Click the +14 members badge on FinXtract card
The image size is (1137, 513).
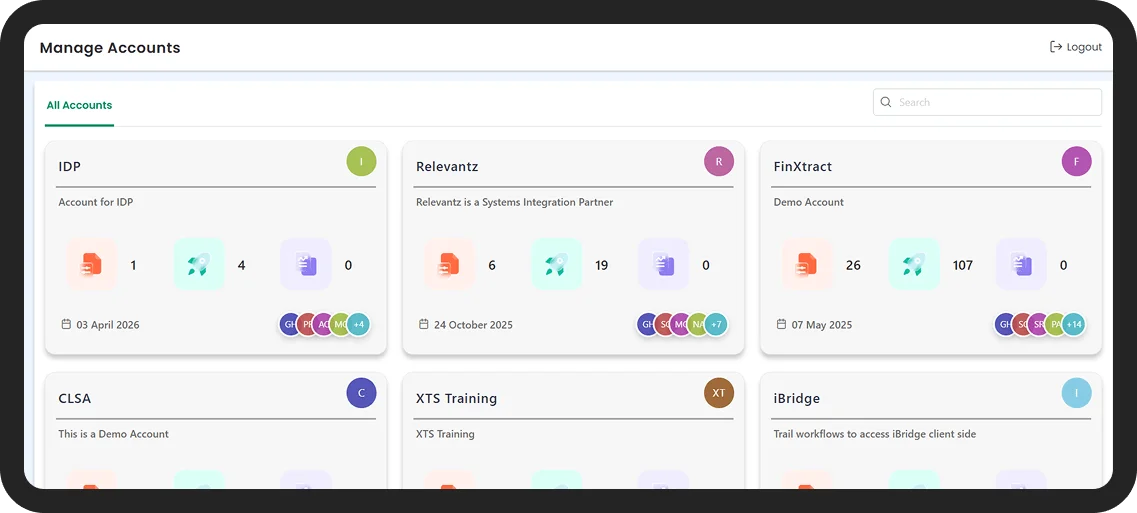pos(1073,324)
